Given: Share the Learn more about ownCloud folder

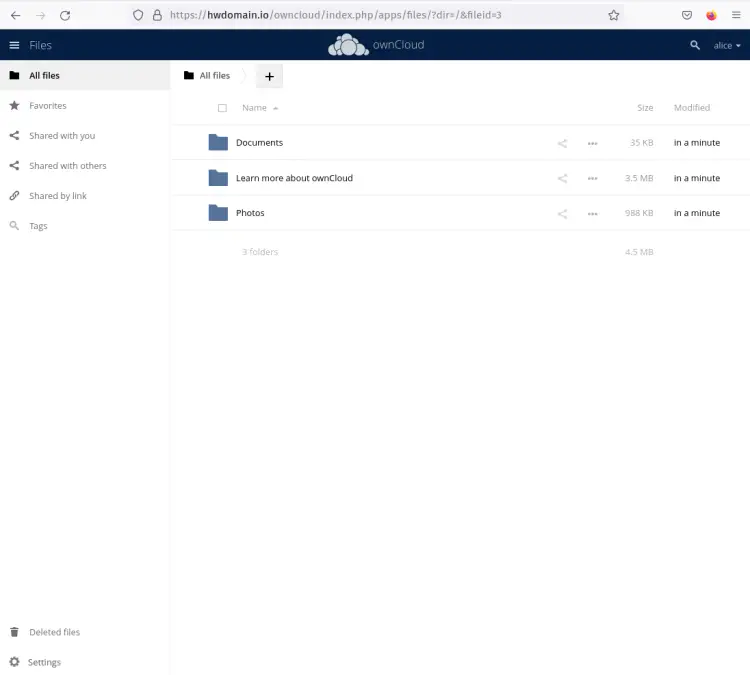Looking at the screenshot, I should click(x=562, y=178).
